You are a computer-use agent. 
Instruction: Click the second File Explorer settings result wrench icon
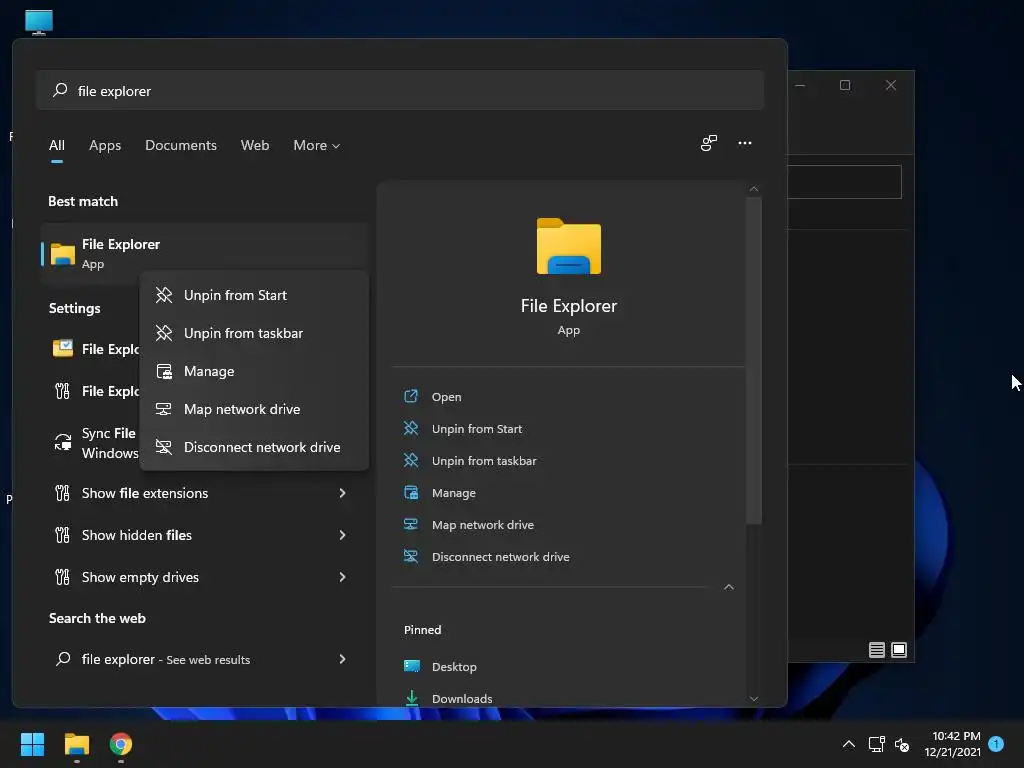pyautogui.click(x=63, y=391)
